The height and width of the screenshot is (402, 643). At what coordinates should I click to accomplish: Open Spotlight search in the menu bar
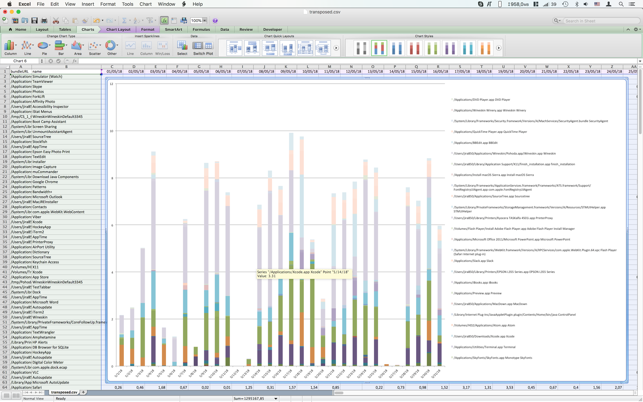(x=621, y=4)
